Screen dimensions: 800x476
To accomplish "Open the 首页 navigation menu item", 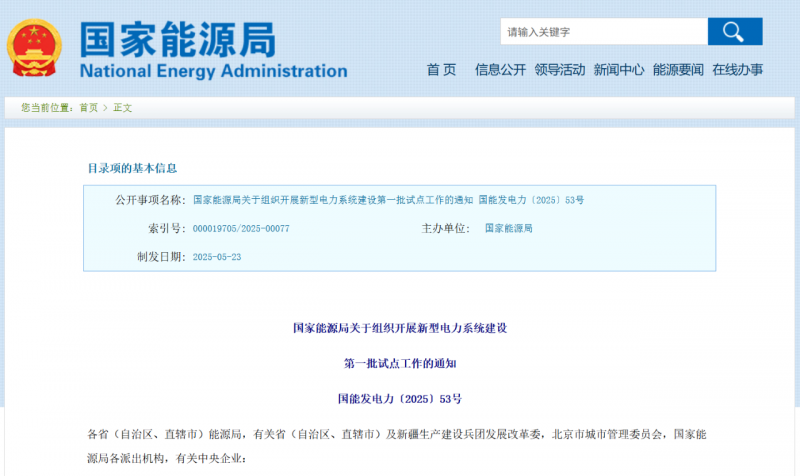I will tap(441, 70).
